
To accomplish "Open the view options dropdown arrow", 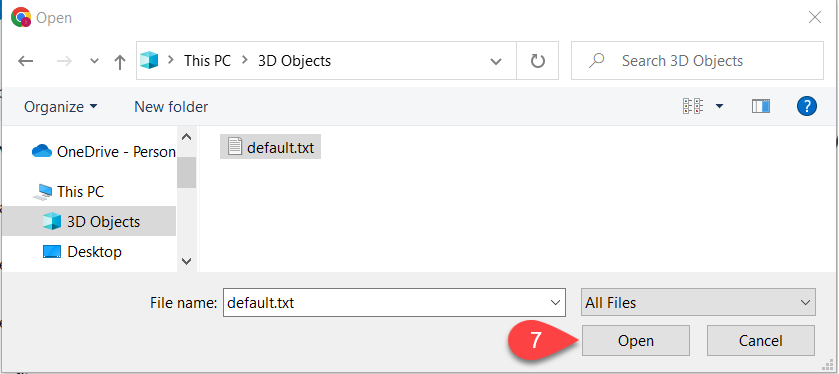I will coord(719,106).
